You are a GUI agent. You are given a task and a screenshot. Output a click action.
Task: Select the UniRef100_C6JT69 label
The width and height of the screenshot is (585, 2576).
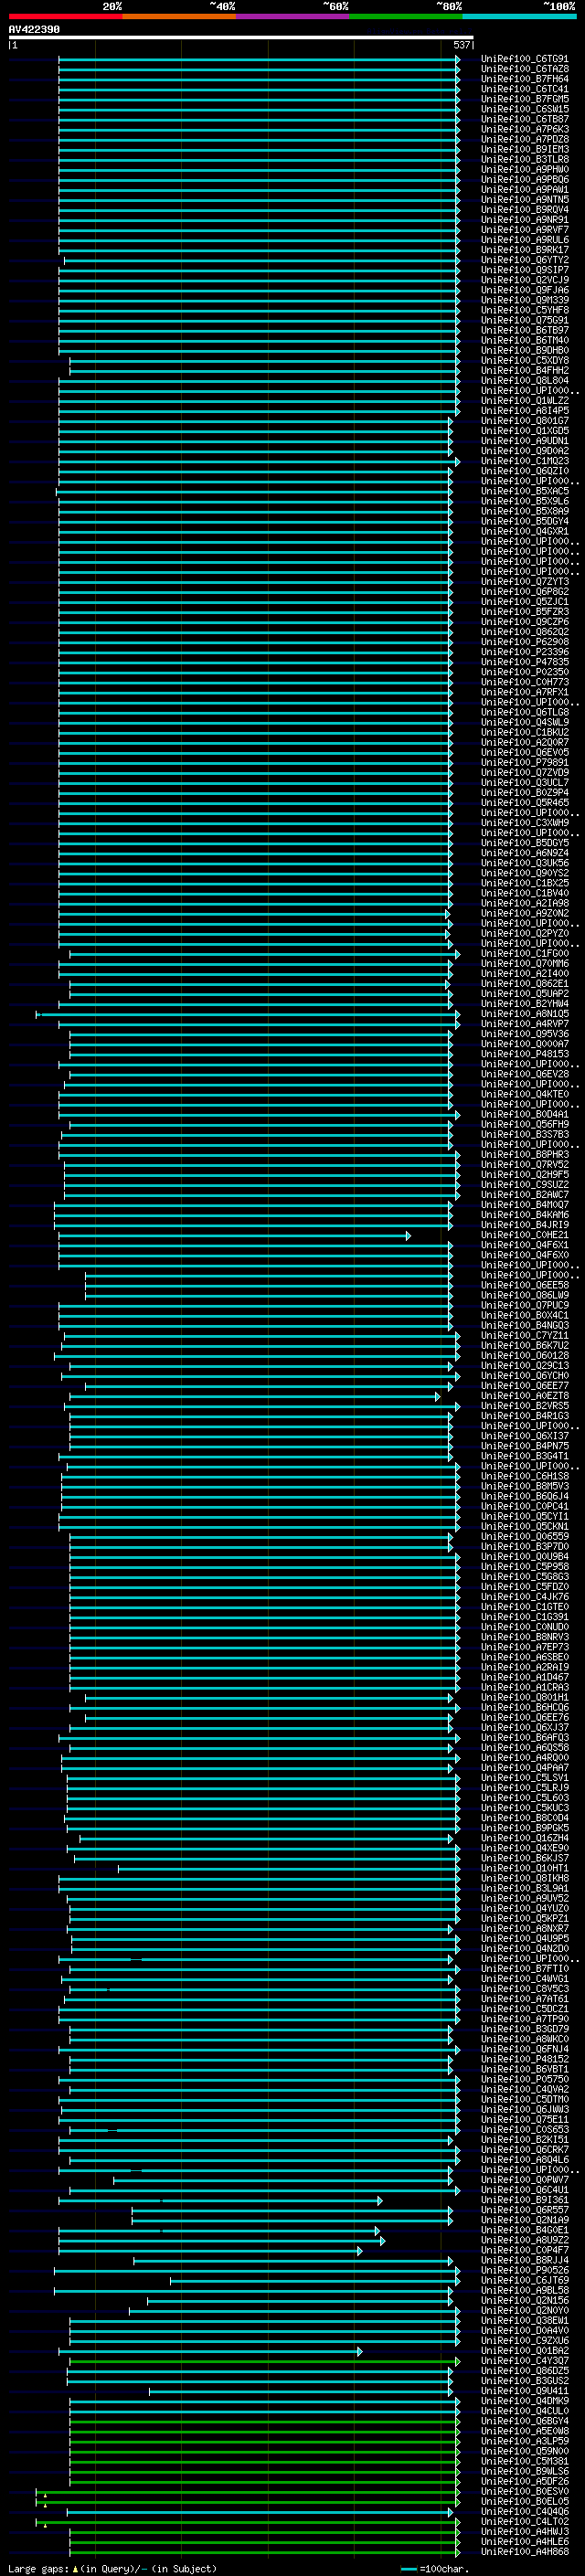(x=525, y=2281)
